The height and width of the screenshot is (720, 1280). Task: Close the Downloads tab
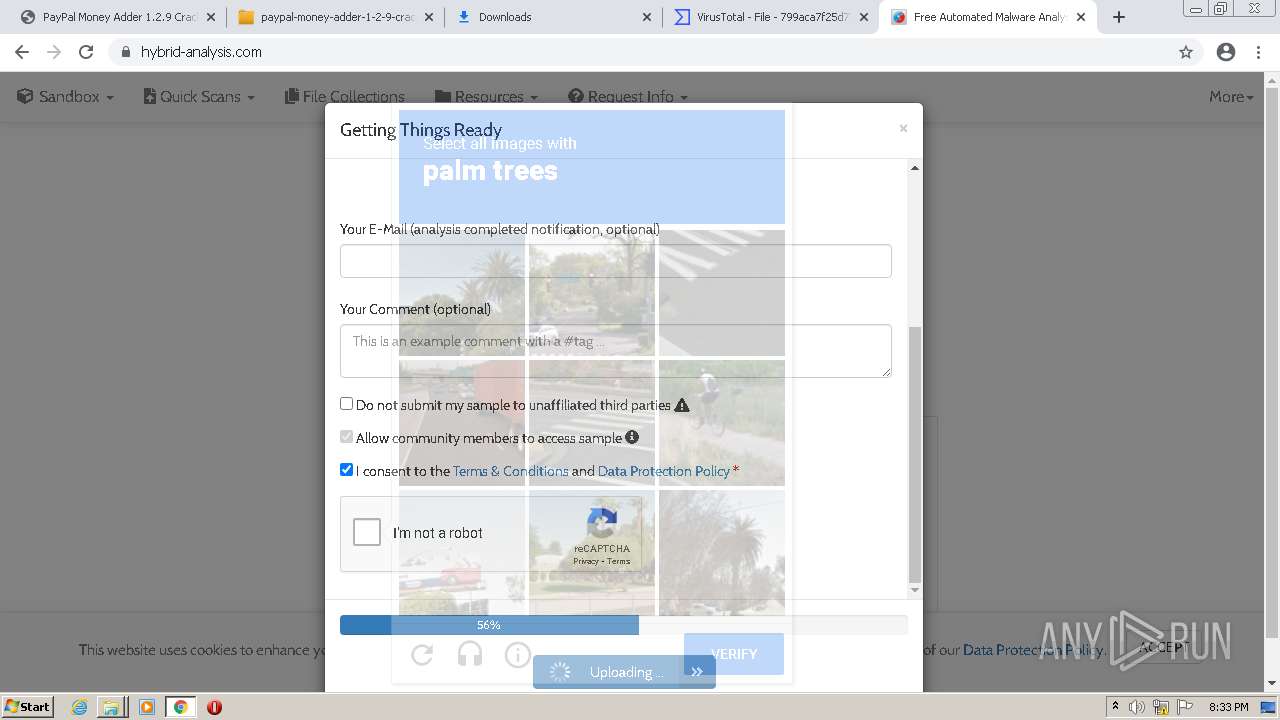tap(646, 17)
